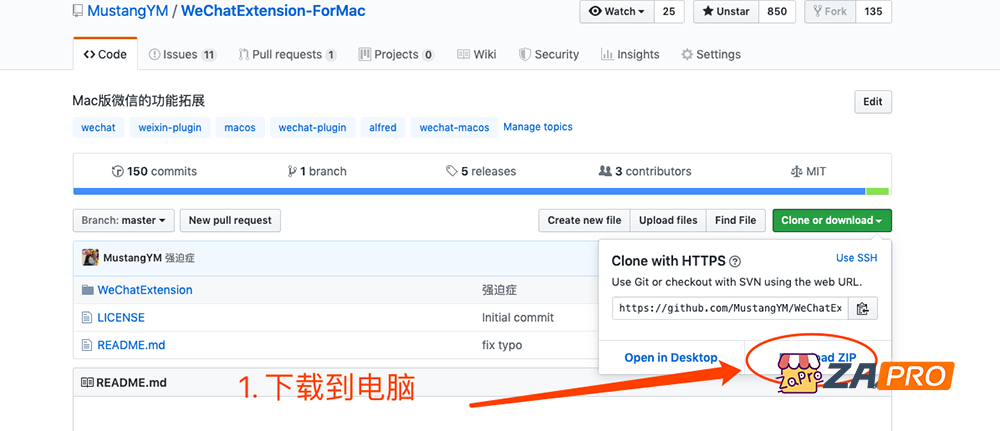This screenshot has height=431, width=1000.
Task: Choose Upload files
Action: point(668,221)
